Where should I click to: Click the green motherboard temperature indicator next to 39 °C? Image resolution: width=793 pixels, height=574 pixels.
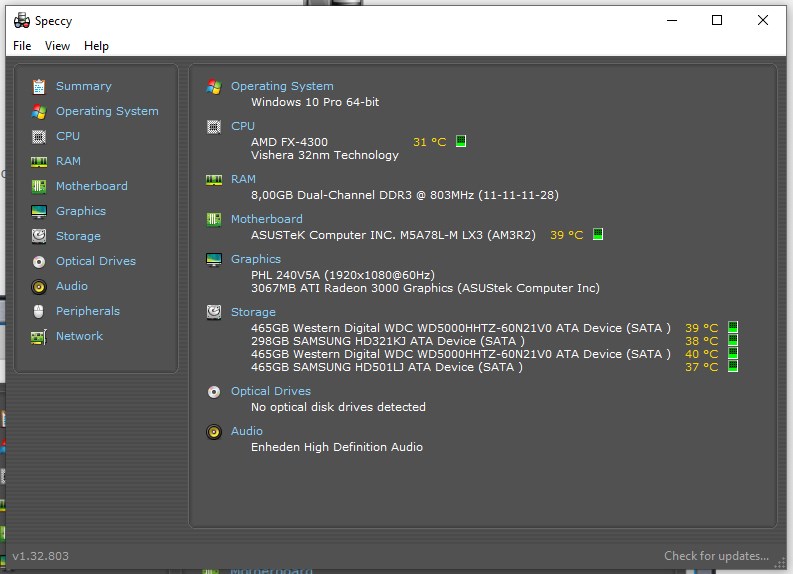point(598,234)
